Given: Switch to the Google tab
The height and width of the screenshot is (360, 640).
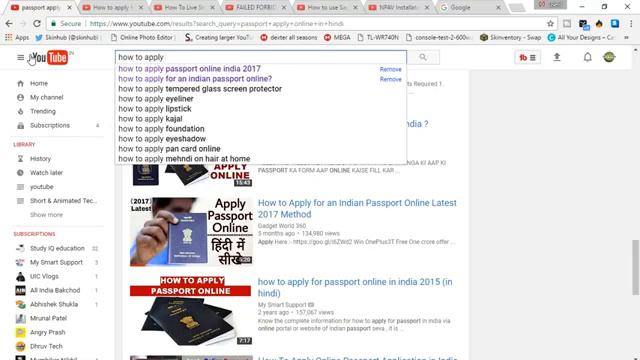Looking at the screenshot, I should point(470,7).
